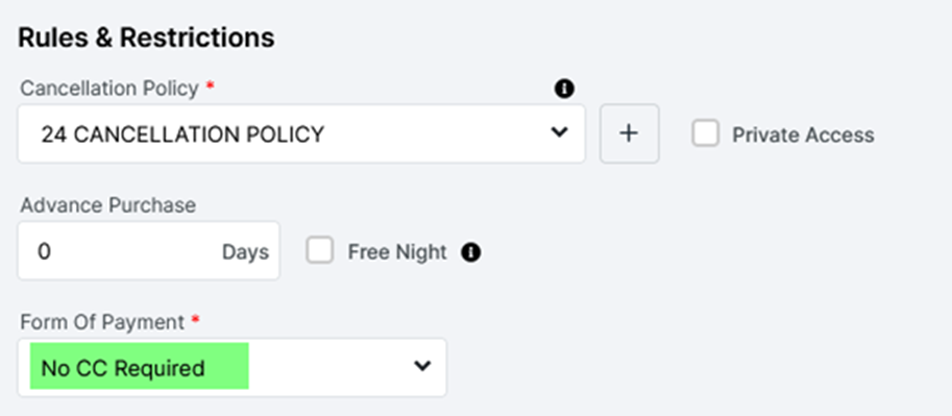Click the info icon above Cancellation Policy dropdown

coord(564,89)
